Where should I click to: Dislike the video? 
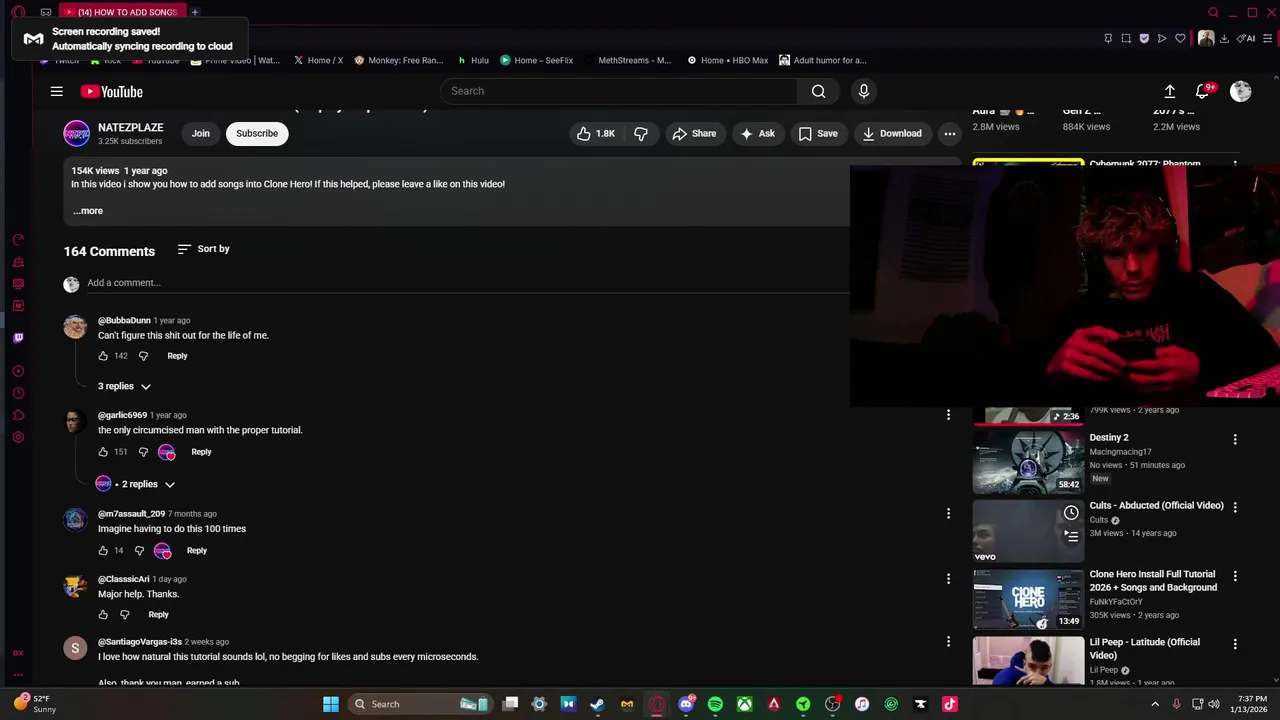tap(641, 133)
